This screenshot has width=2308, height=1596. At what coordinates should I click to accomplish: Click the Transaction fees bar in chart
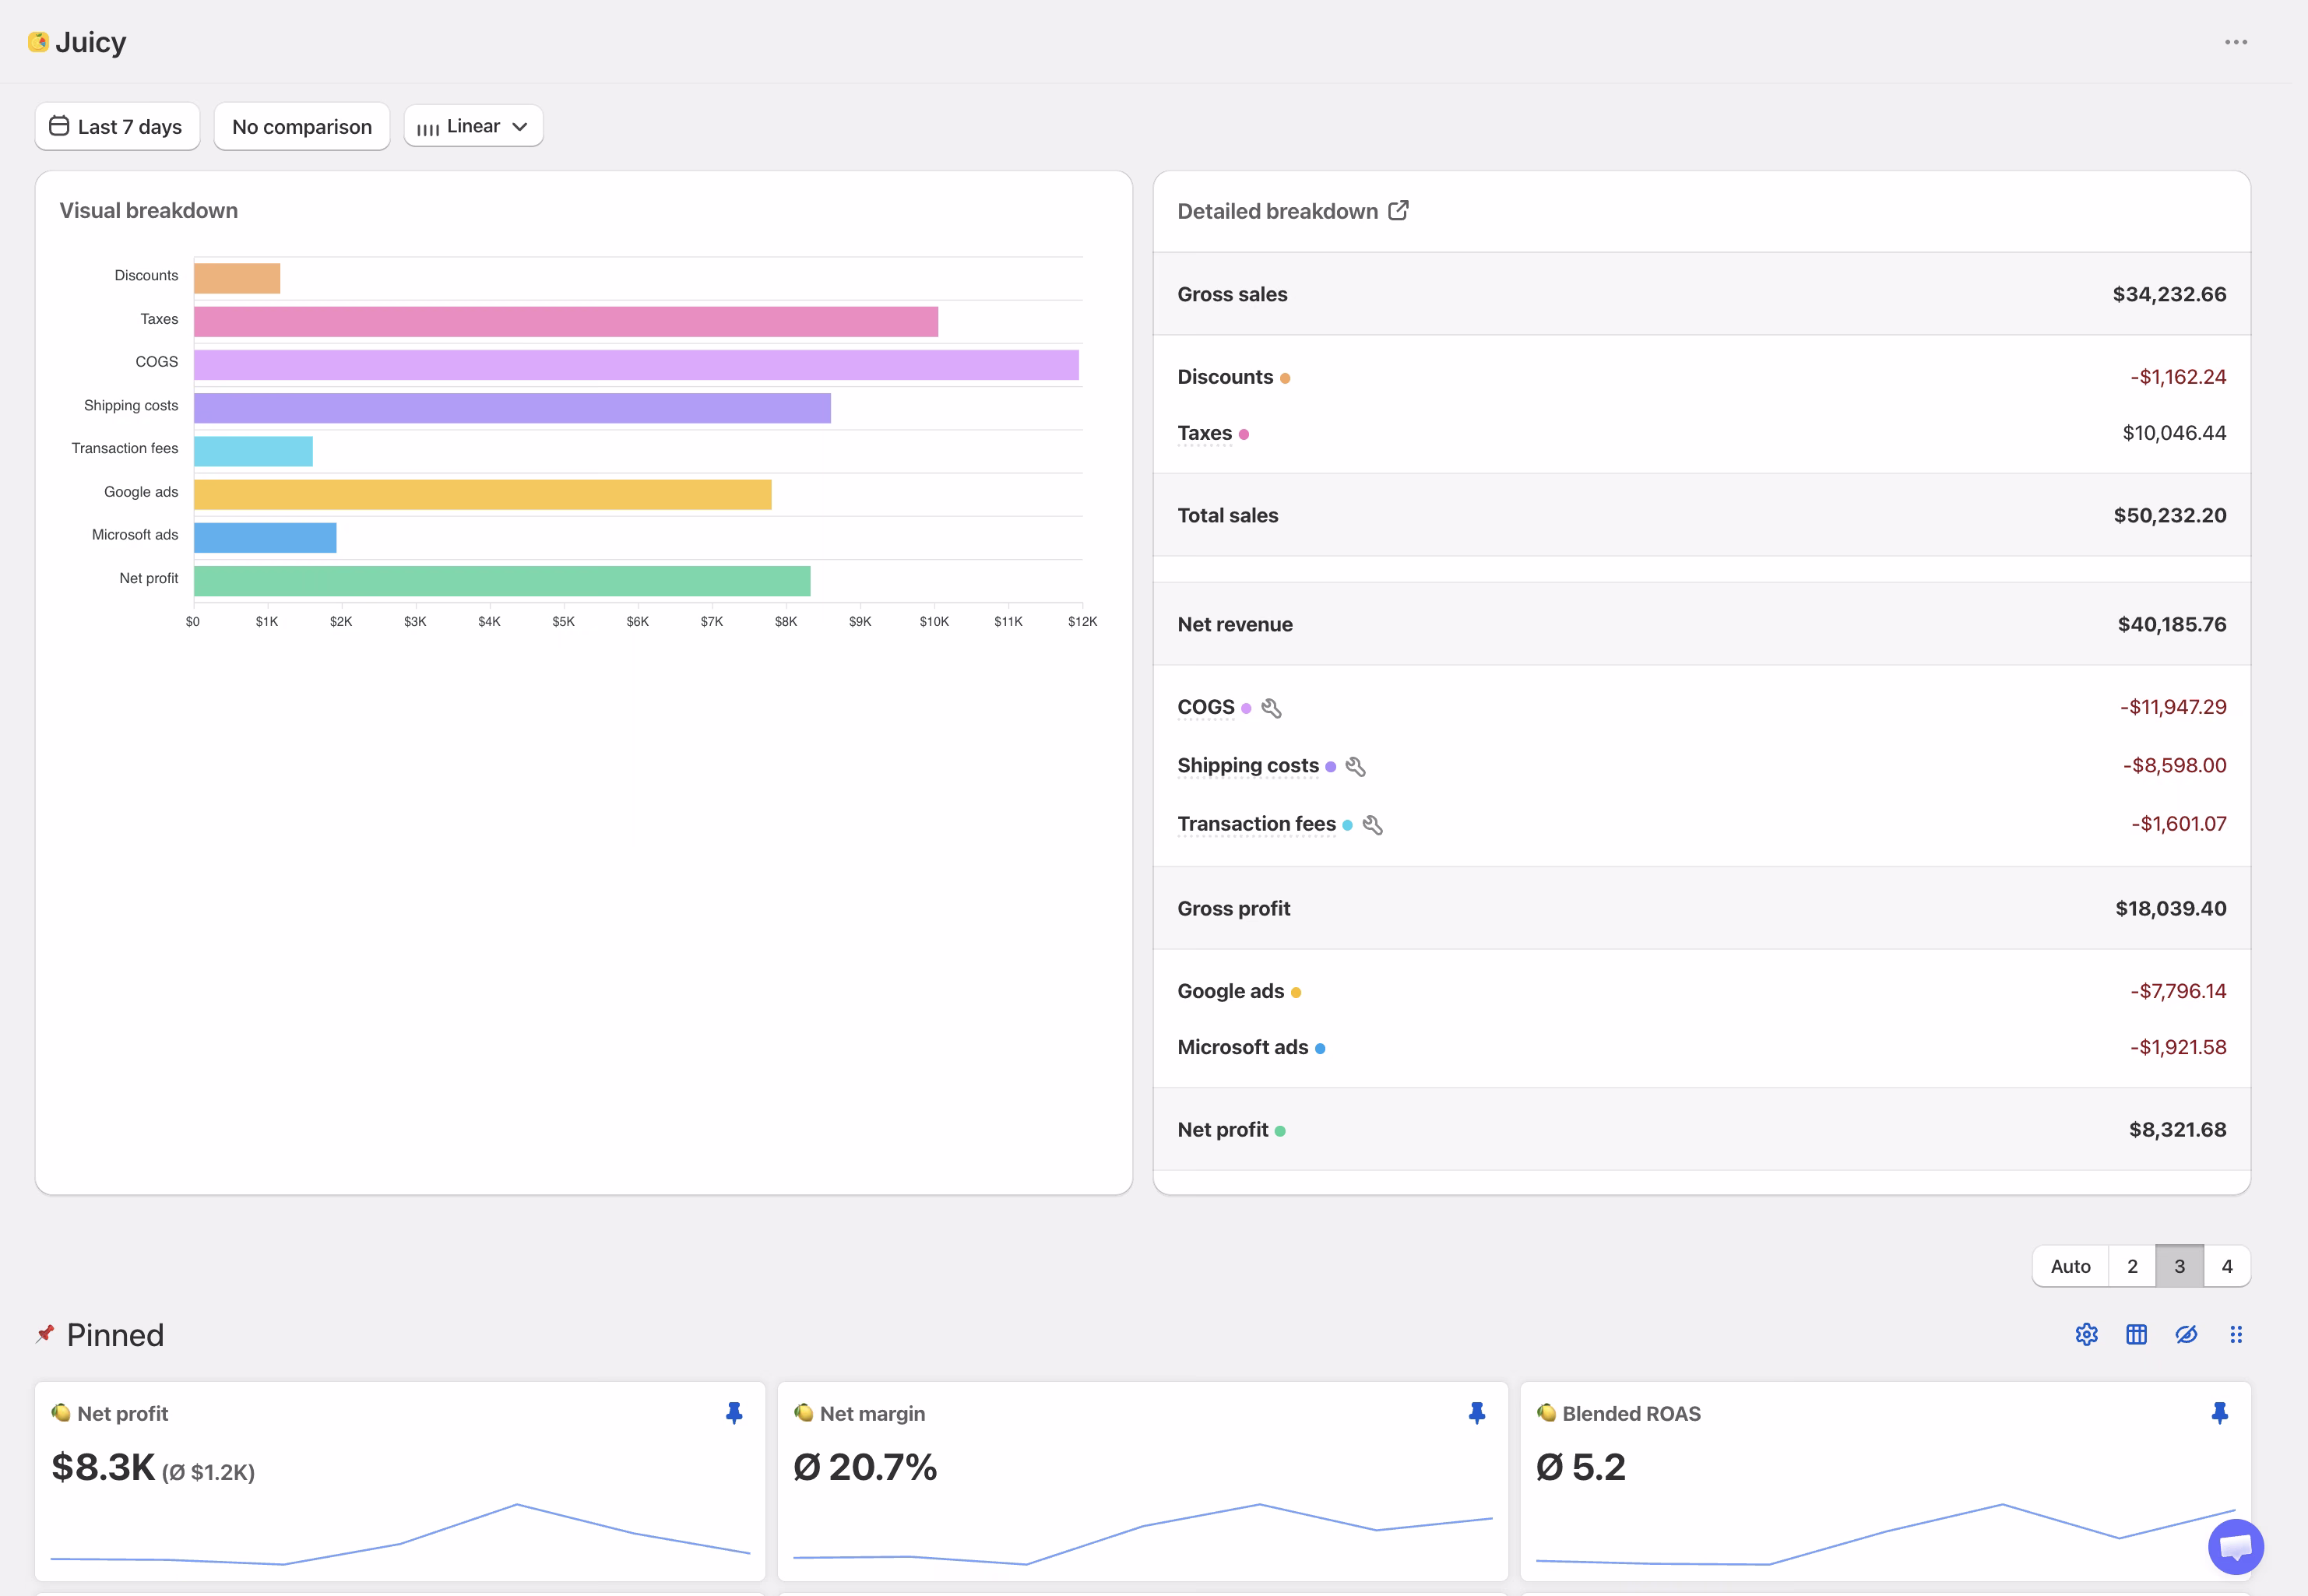(x=253, y=452)
